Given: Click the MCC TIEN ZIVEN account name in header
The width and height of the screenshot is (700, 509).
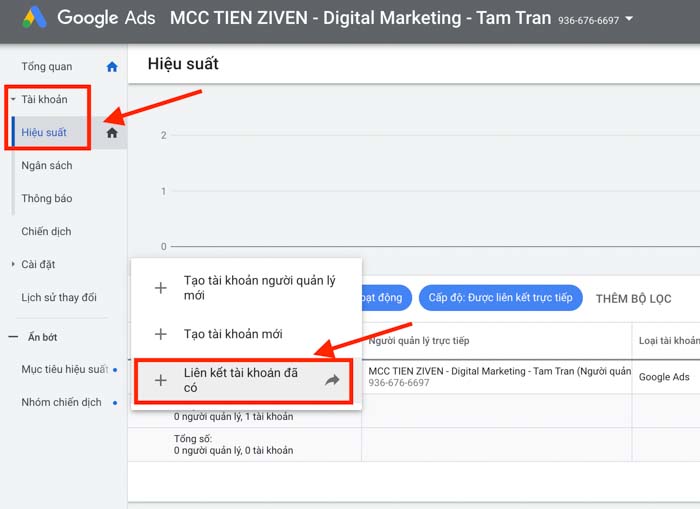Looking at the screenshot, I should point(360,18).
